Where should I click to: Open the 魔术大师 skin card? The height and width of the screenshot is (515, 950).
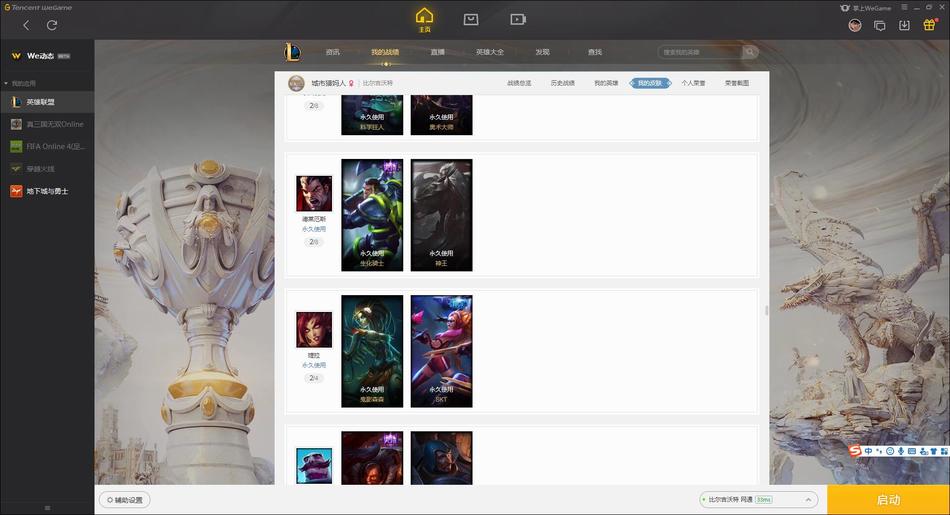tap(442, 115)
